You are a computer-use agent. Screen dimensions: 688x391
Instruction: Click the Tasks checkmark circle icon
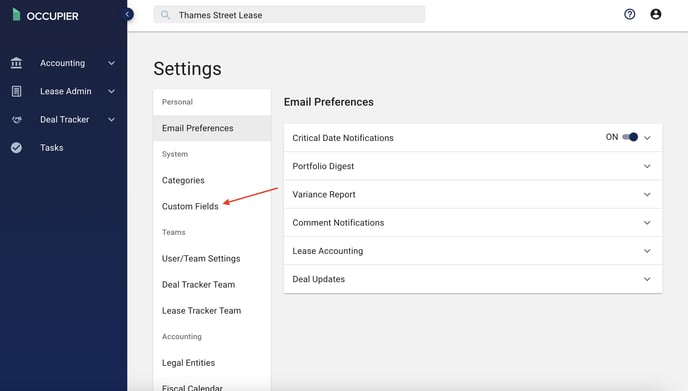[x=16, y=148]
